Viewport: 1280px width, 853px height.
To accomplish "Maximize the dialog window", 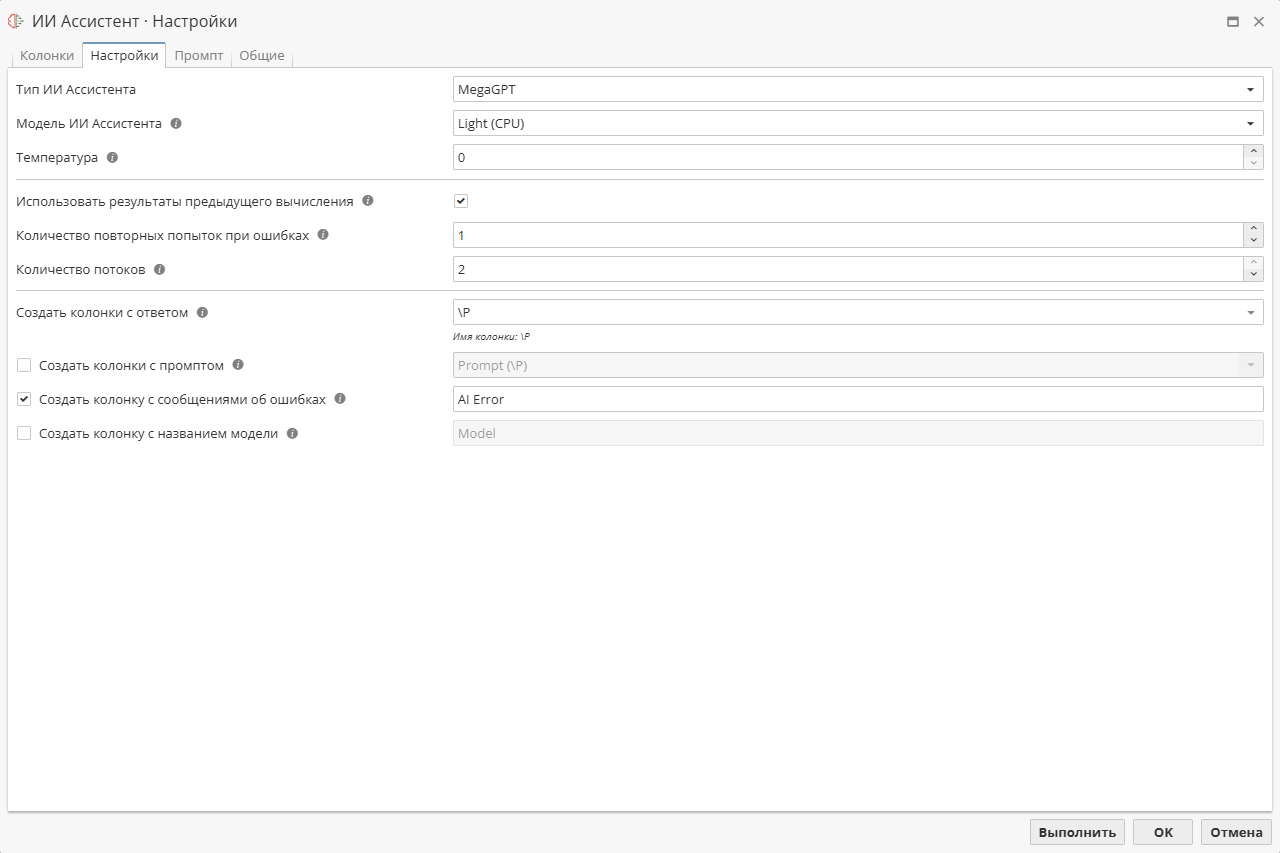I will pos(1233,21).
